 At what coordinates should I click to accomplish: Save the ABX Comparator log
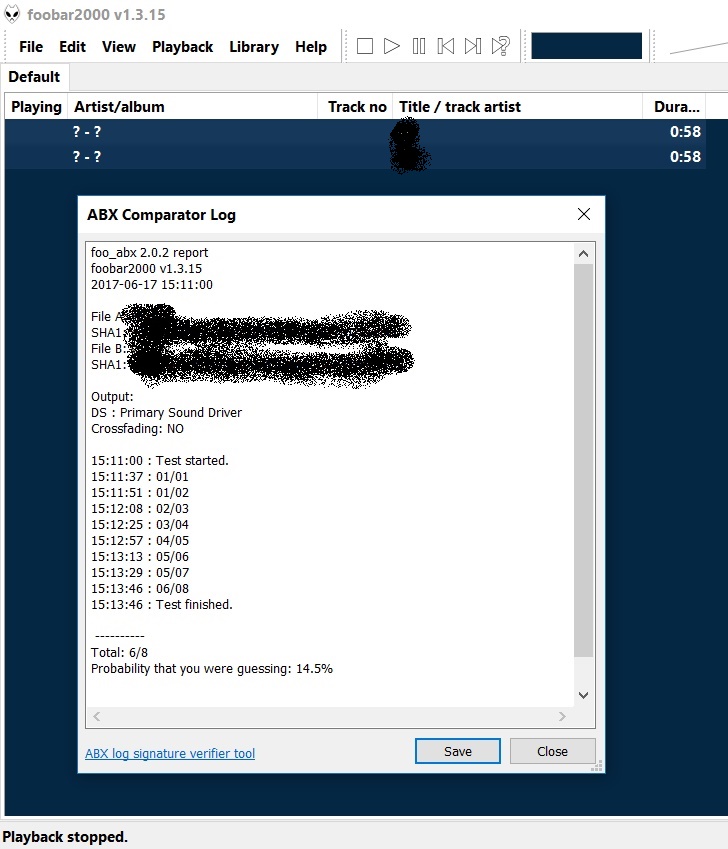(x=457, y=751)
